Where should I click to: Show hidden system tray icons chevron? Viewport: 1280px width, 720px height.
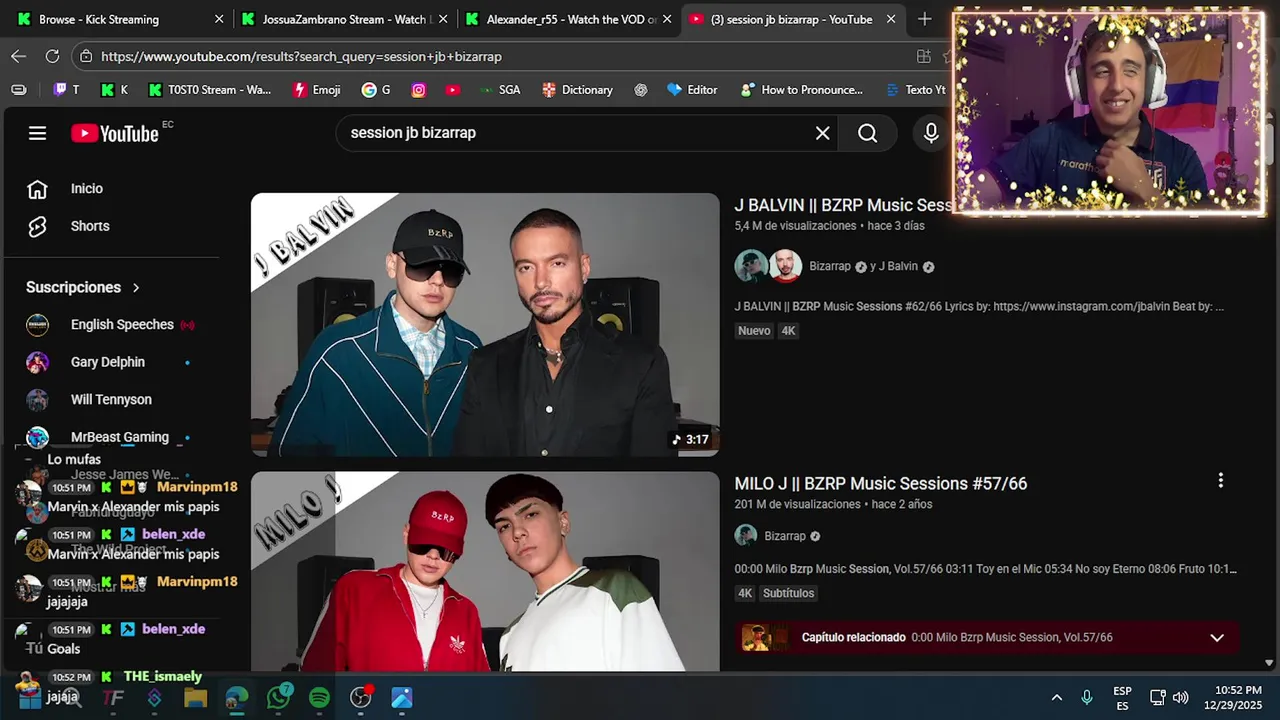coord(1056,698)
